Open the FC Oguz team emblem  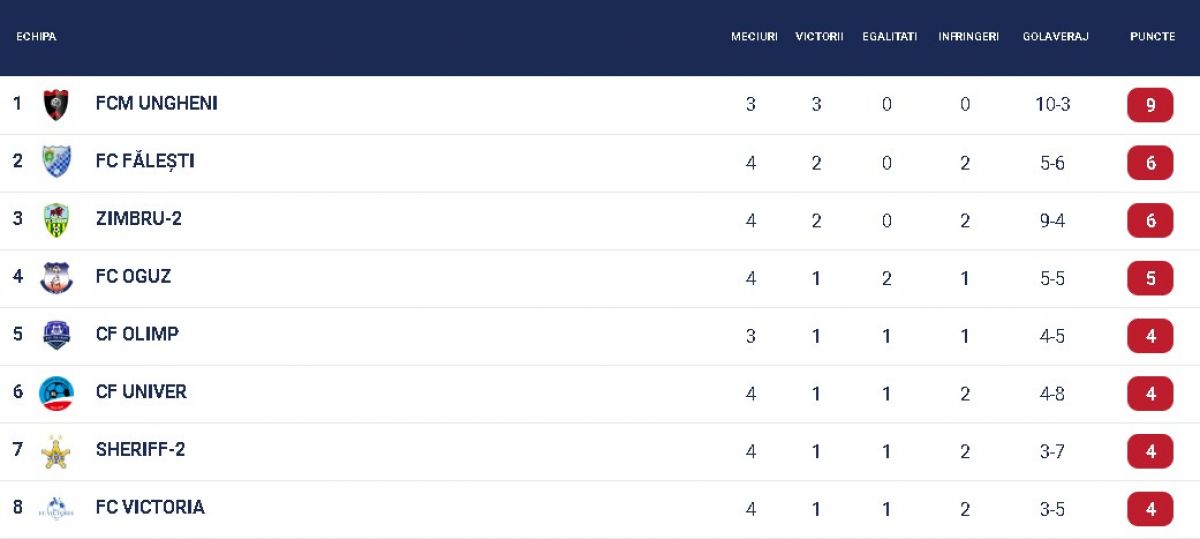coord(56,278)
